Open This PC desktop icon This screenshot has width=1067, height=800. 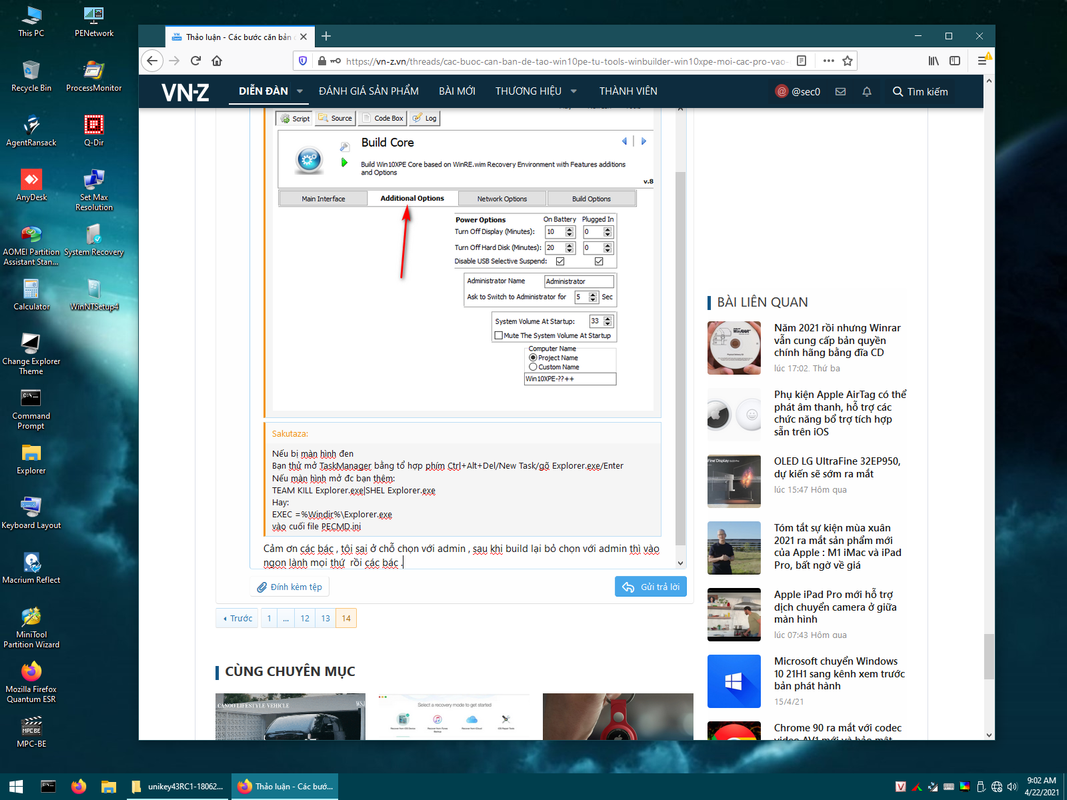coord(31,20)
